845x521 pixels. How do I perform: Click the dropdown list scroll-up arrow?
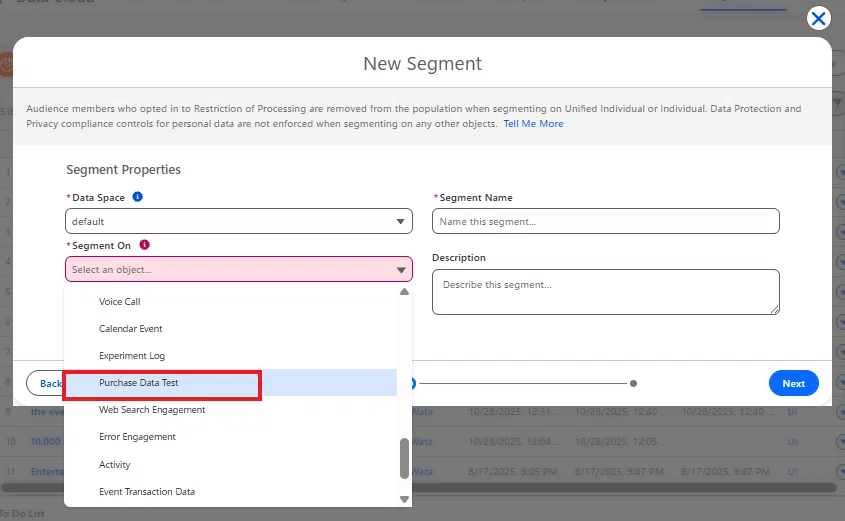[404, 291]
